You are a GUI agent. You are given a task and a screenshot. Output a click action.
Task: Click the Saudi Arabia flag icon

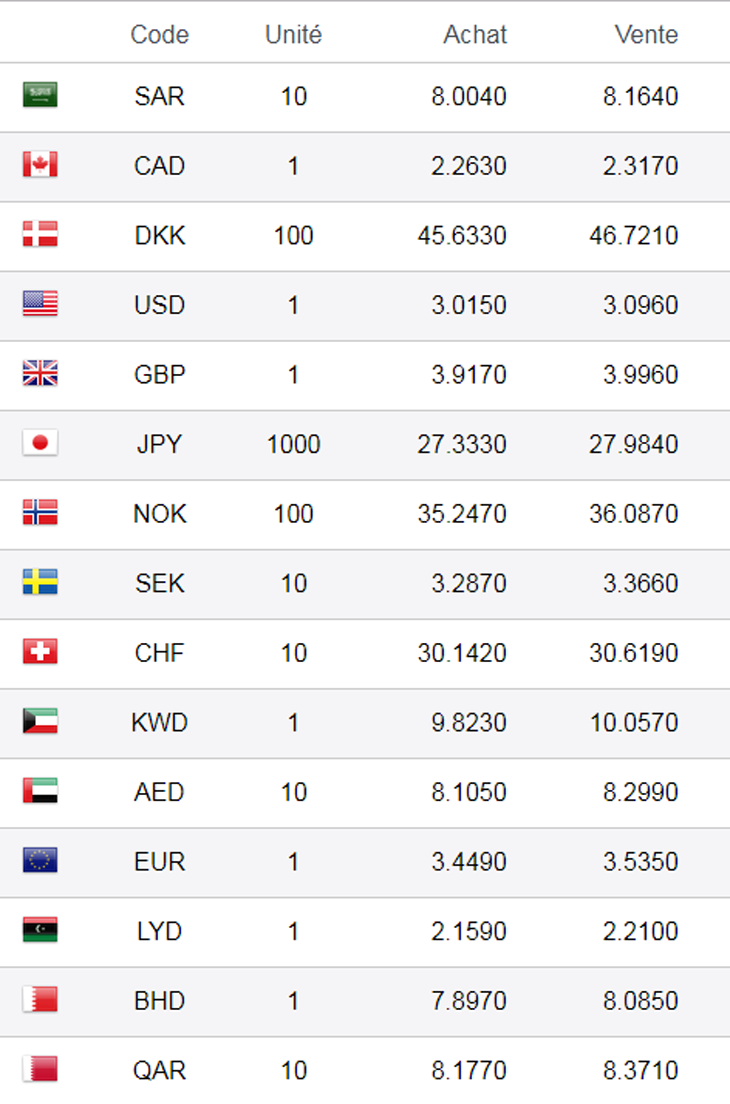click(40, 96)
